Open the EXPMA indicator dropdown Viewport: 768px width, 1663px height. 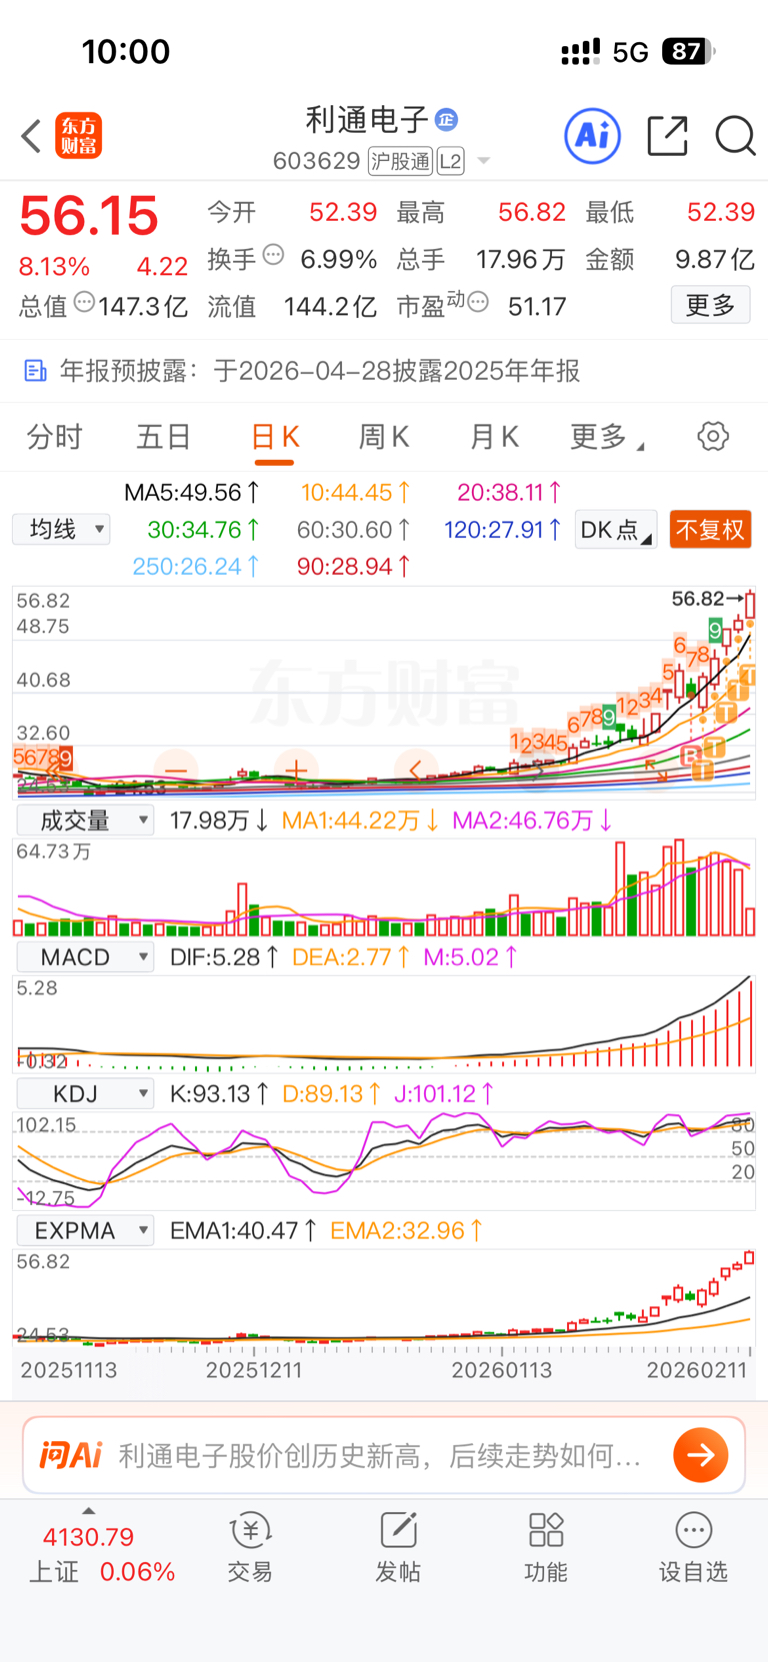(85, 1230)
